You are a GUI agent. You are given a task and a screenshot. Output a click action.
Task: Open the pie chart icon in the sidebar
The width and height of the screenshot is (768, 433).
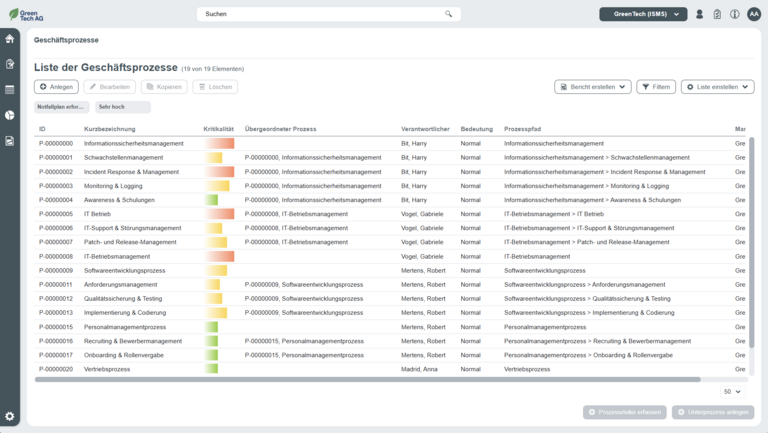click(x=10, y=115)
